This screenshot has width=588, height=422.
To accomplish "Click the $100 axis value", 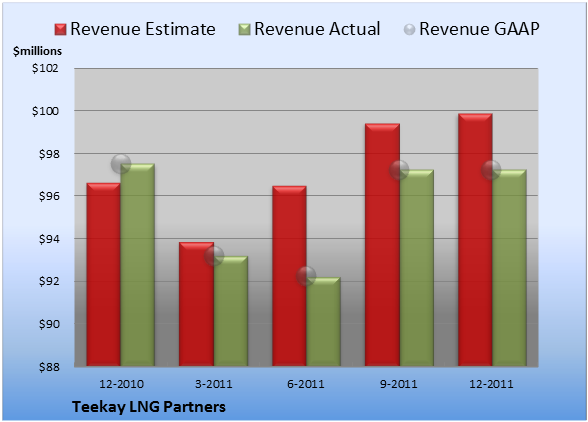I will pyautogui.click(x=45, y=111).
